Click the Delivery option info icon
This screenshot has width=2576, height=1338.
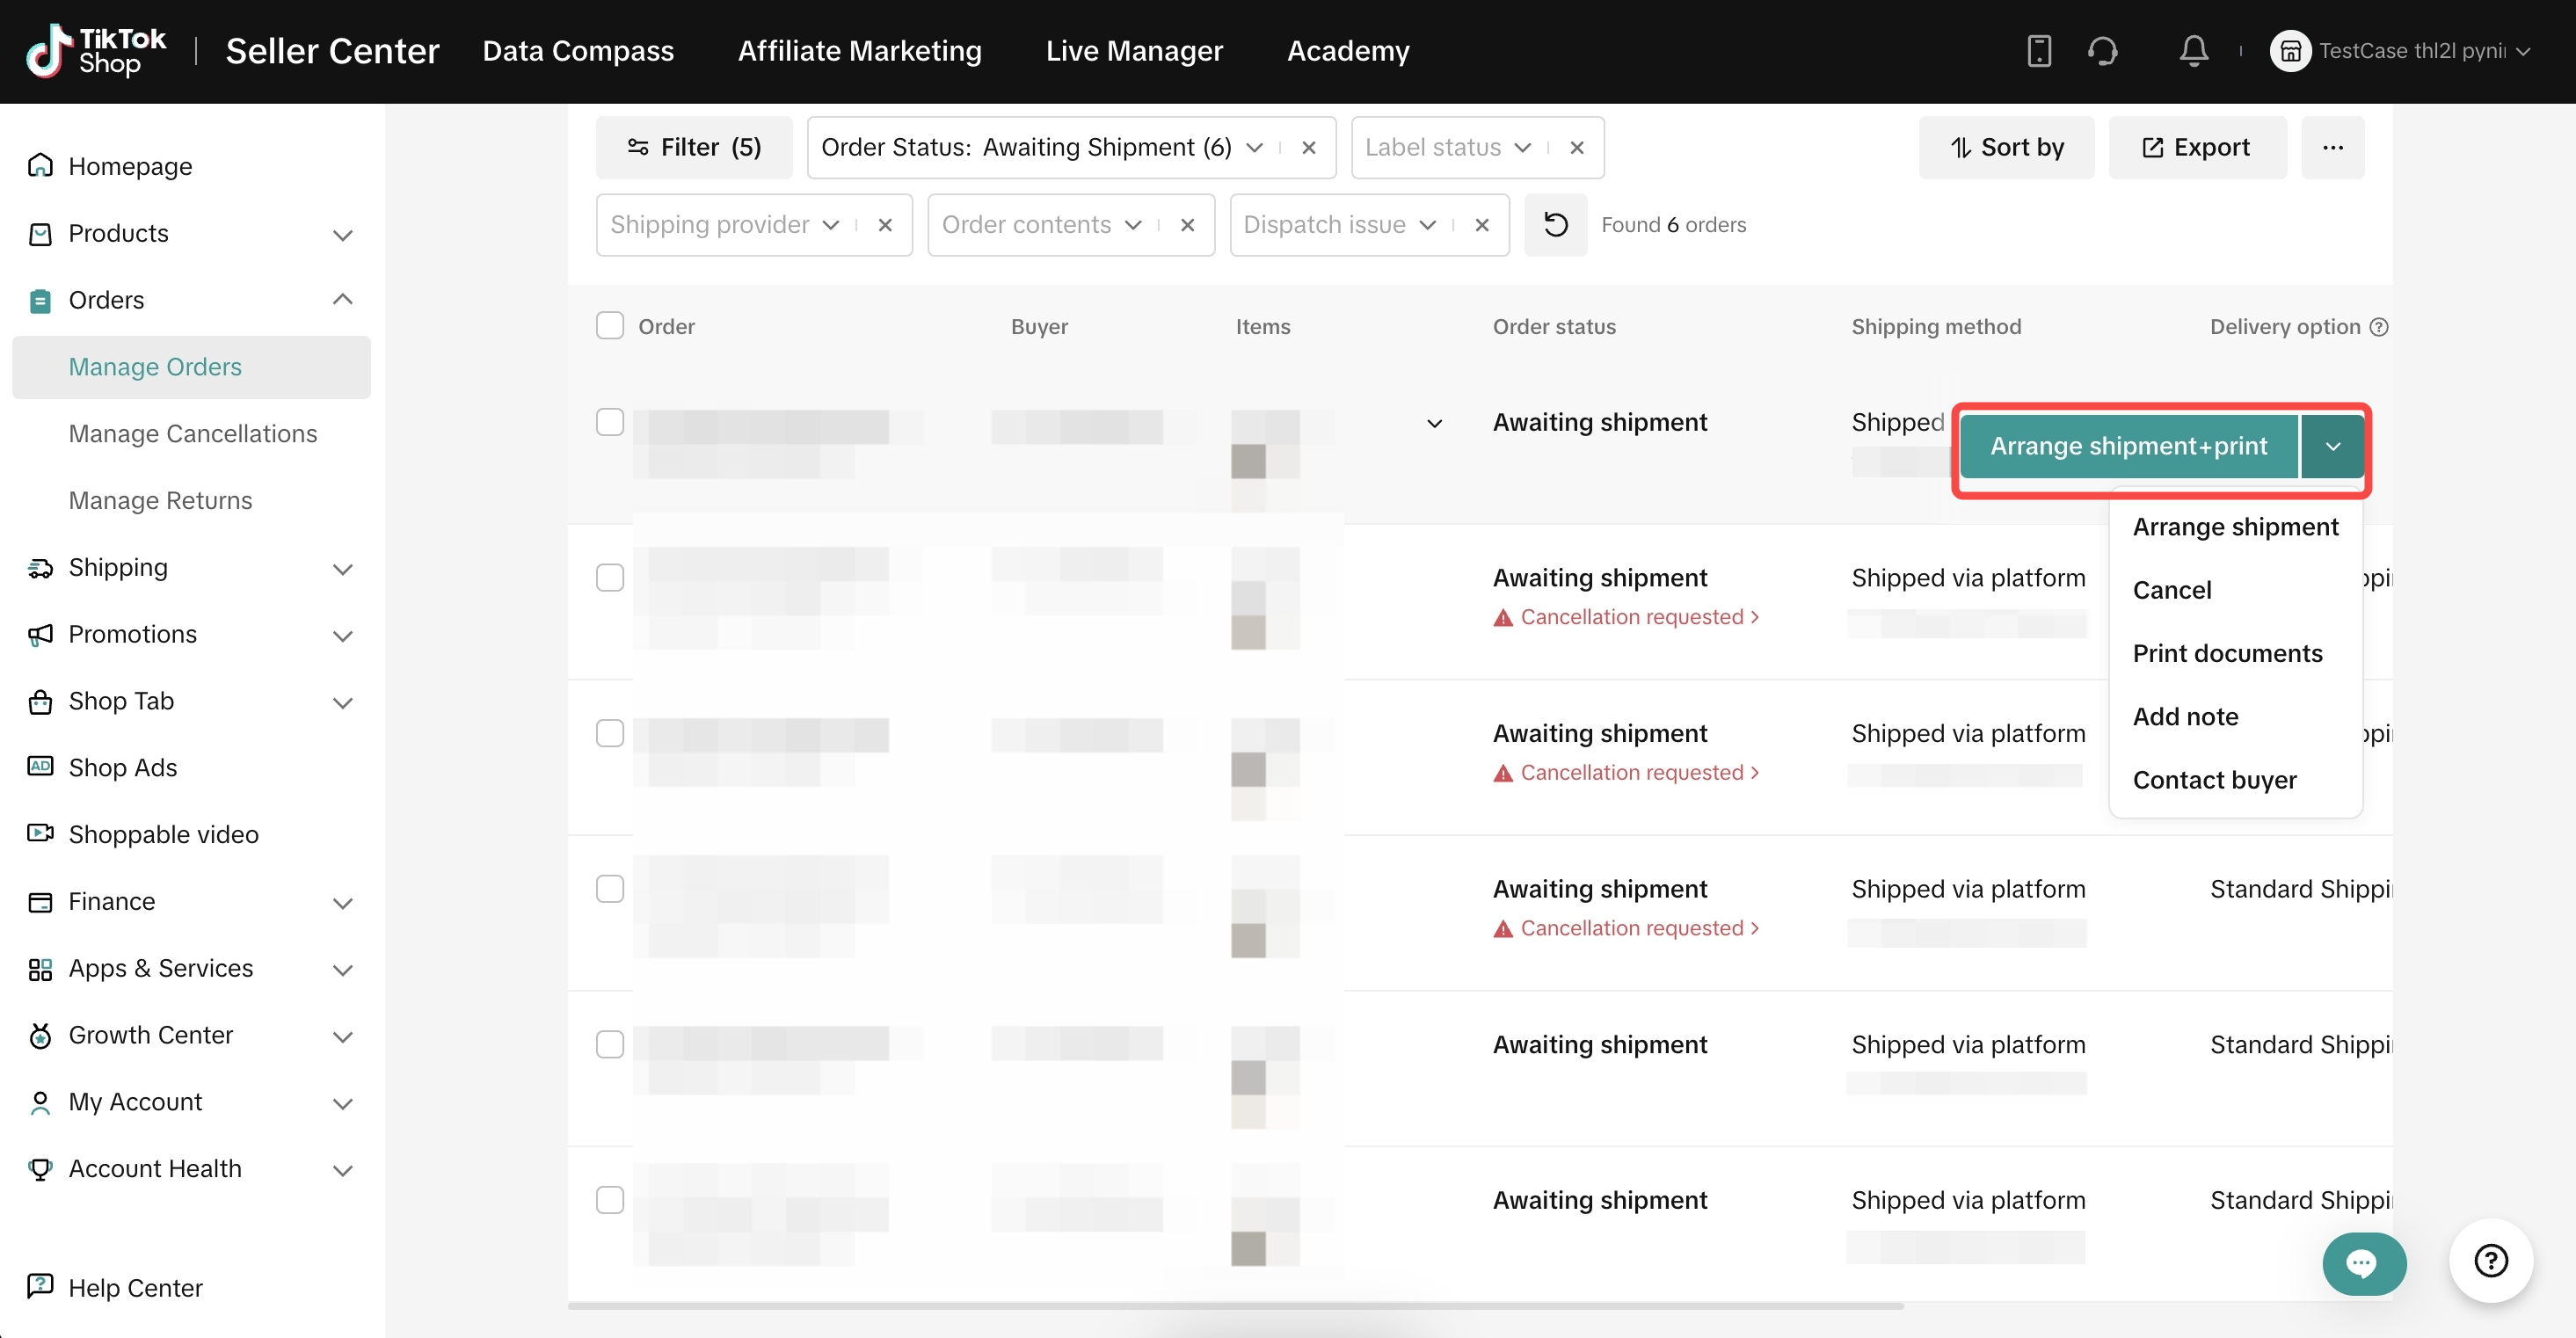(x=2379, y=327)
